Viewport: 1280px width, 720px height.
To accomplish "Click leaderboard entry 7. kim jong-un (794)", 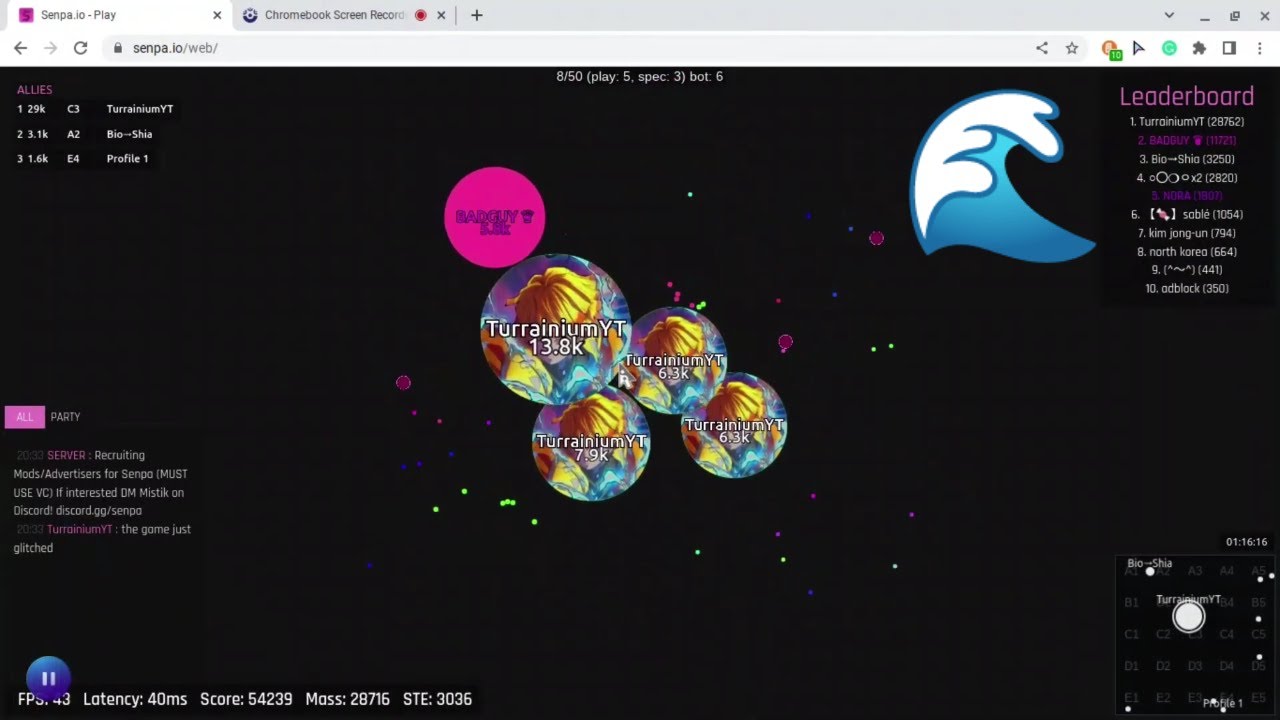I will coord(1186,233).
